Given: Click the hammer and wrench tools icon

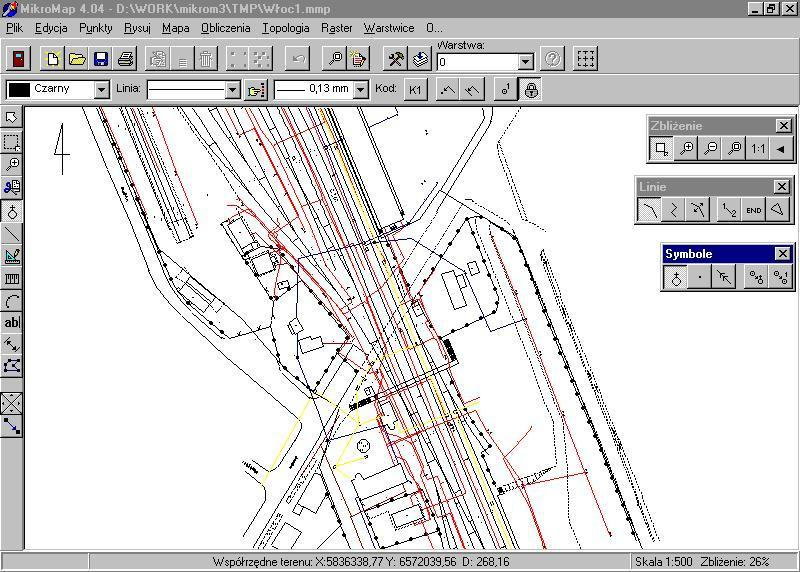Looking at the screenshot, I should click(x=395, y=60).
